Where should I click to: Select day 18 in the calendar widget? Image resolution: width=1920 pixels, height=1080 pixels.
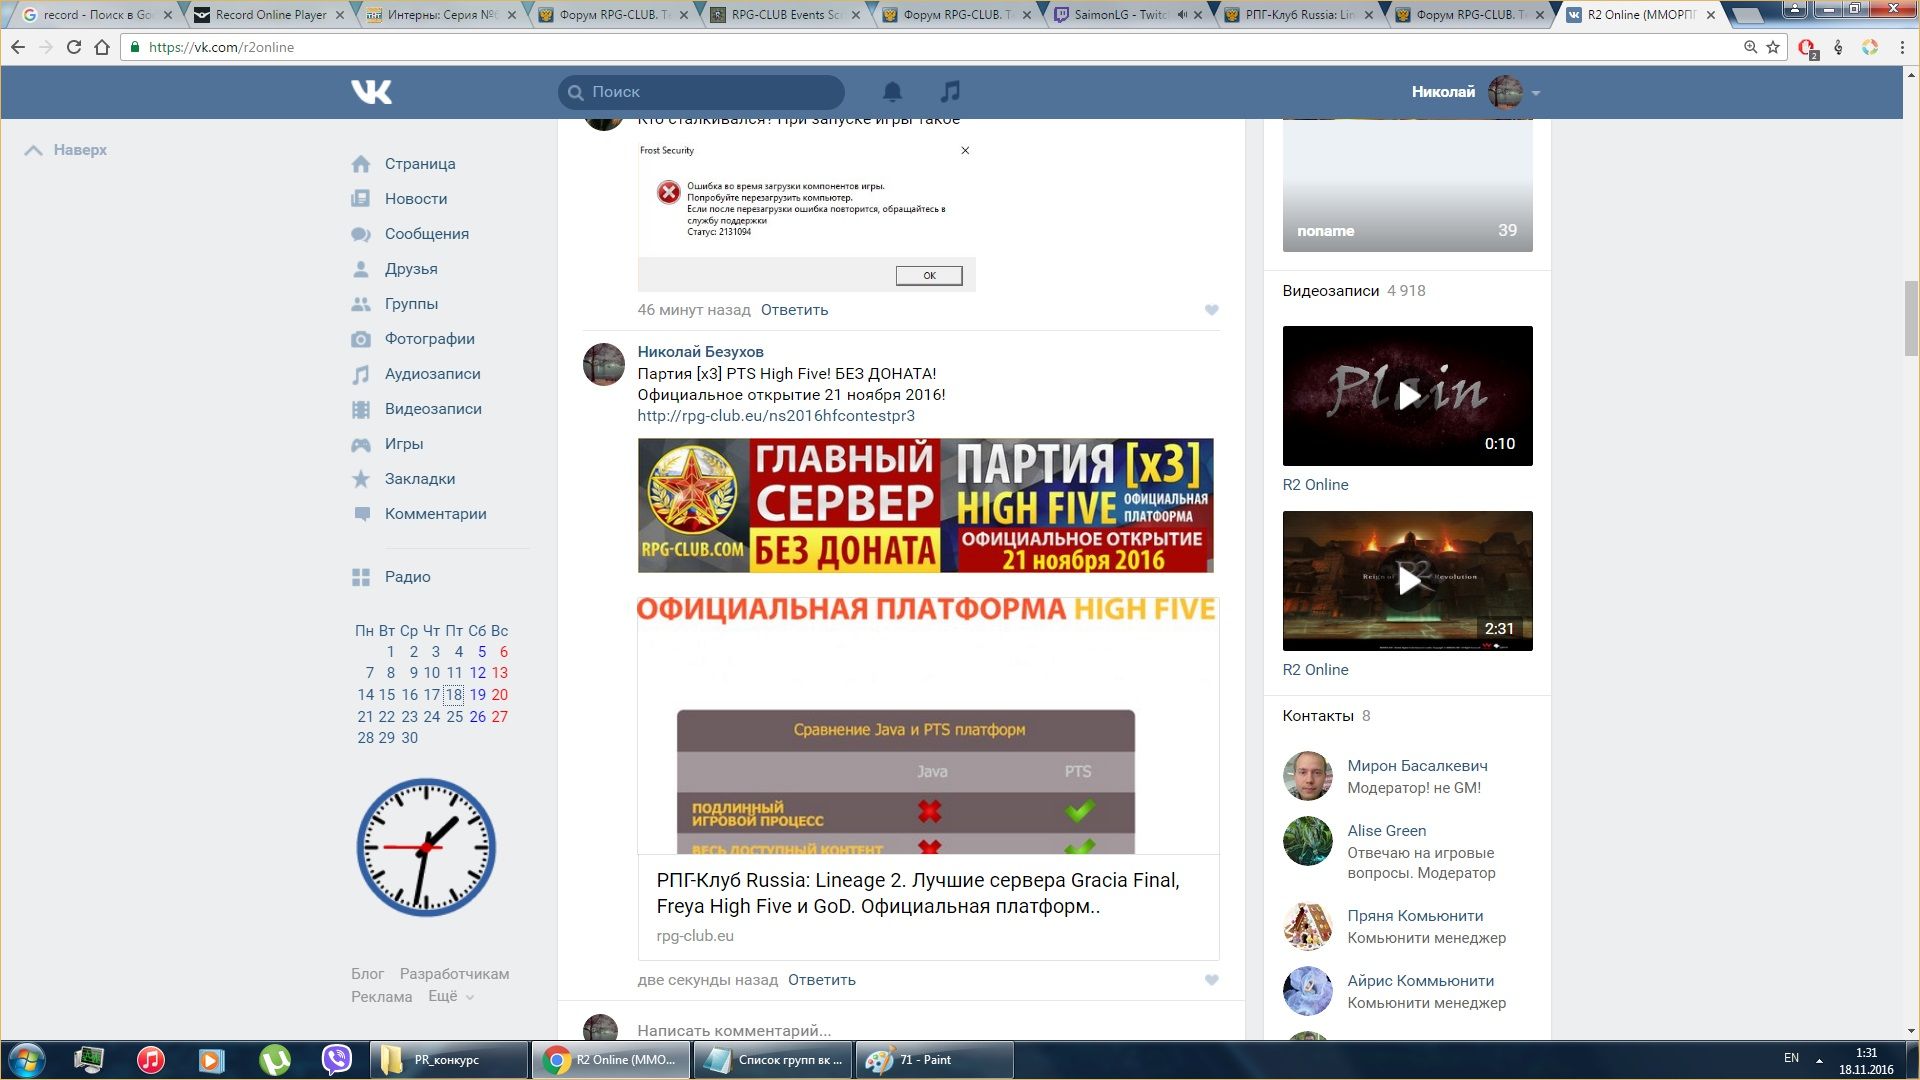click(453, 695)
